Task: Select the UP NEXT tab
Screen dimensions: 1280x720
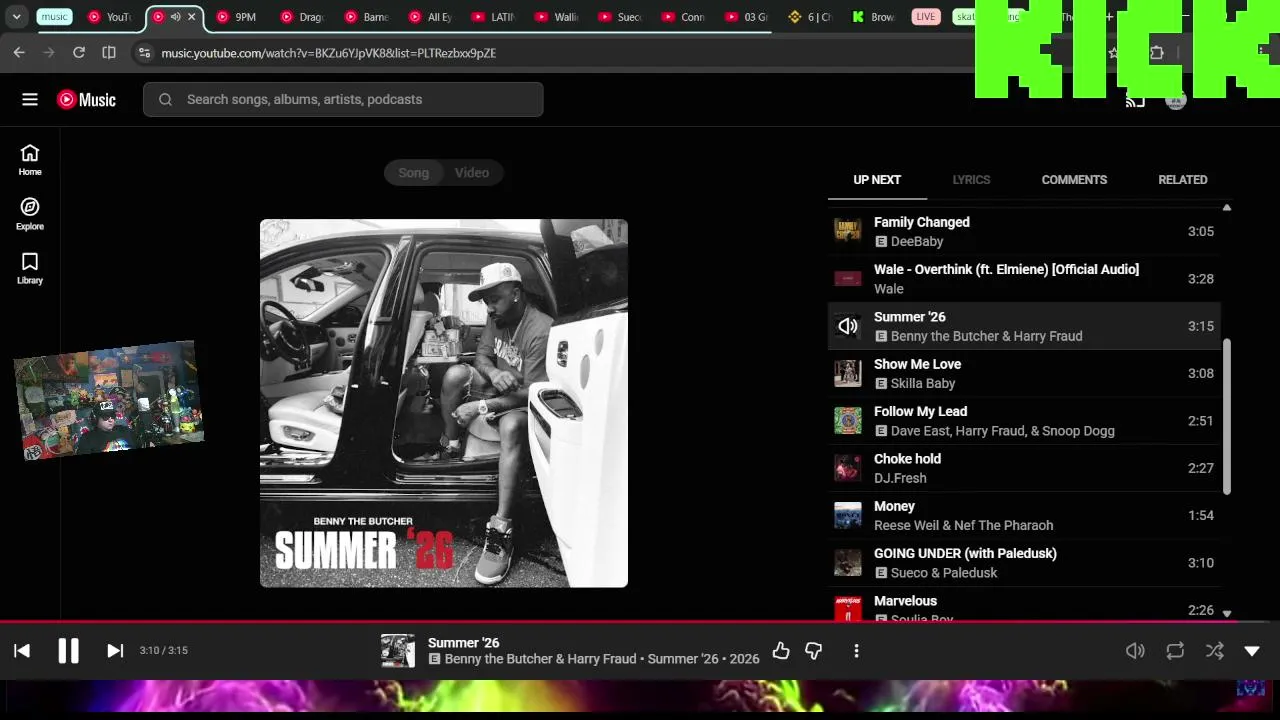Action: coord(877,180)
